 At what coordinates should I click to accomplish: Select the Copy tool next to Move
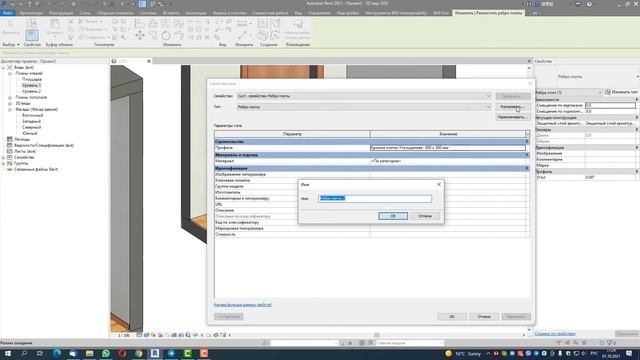[153, 36]
